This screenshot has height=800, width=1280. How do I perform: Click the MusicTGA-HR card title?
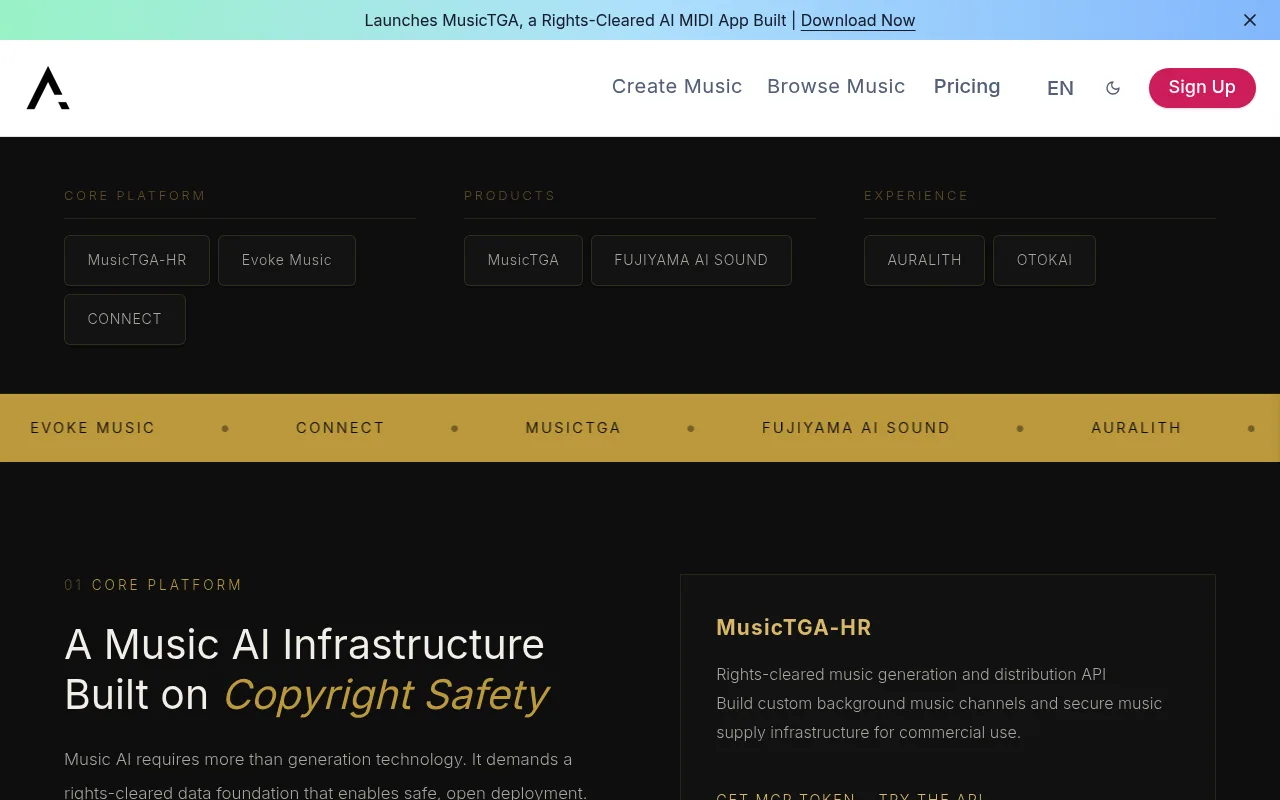pos(794,627)
